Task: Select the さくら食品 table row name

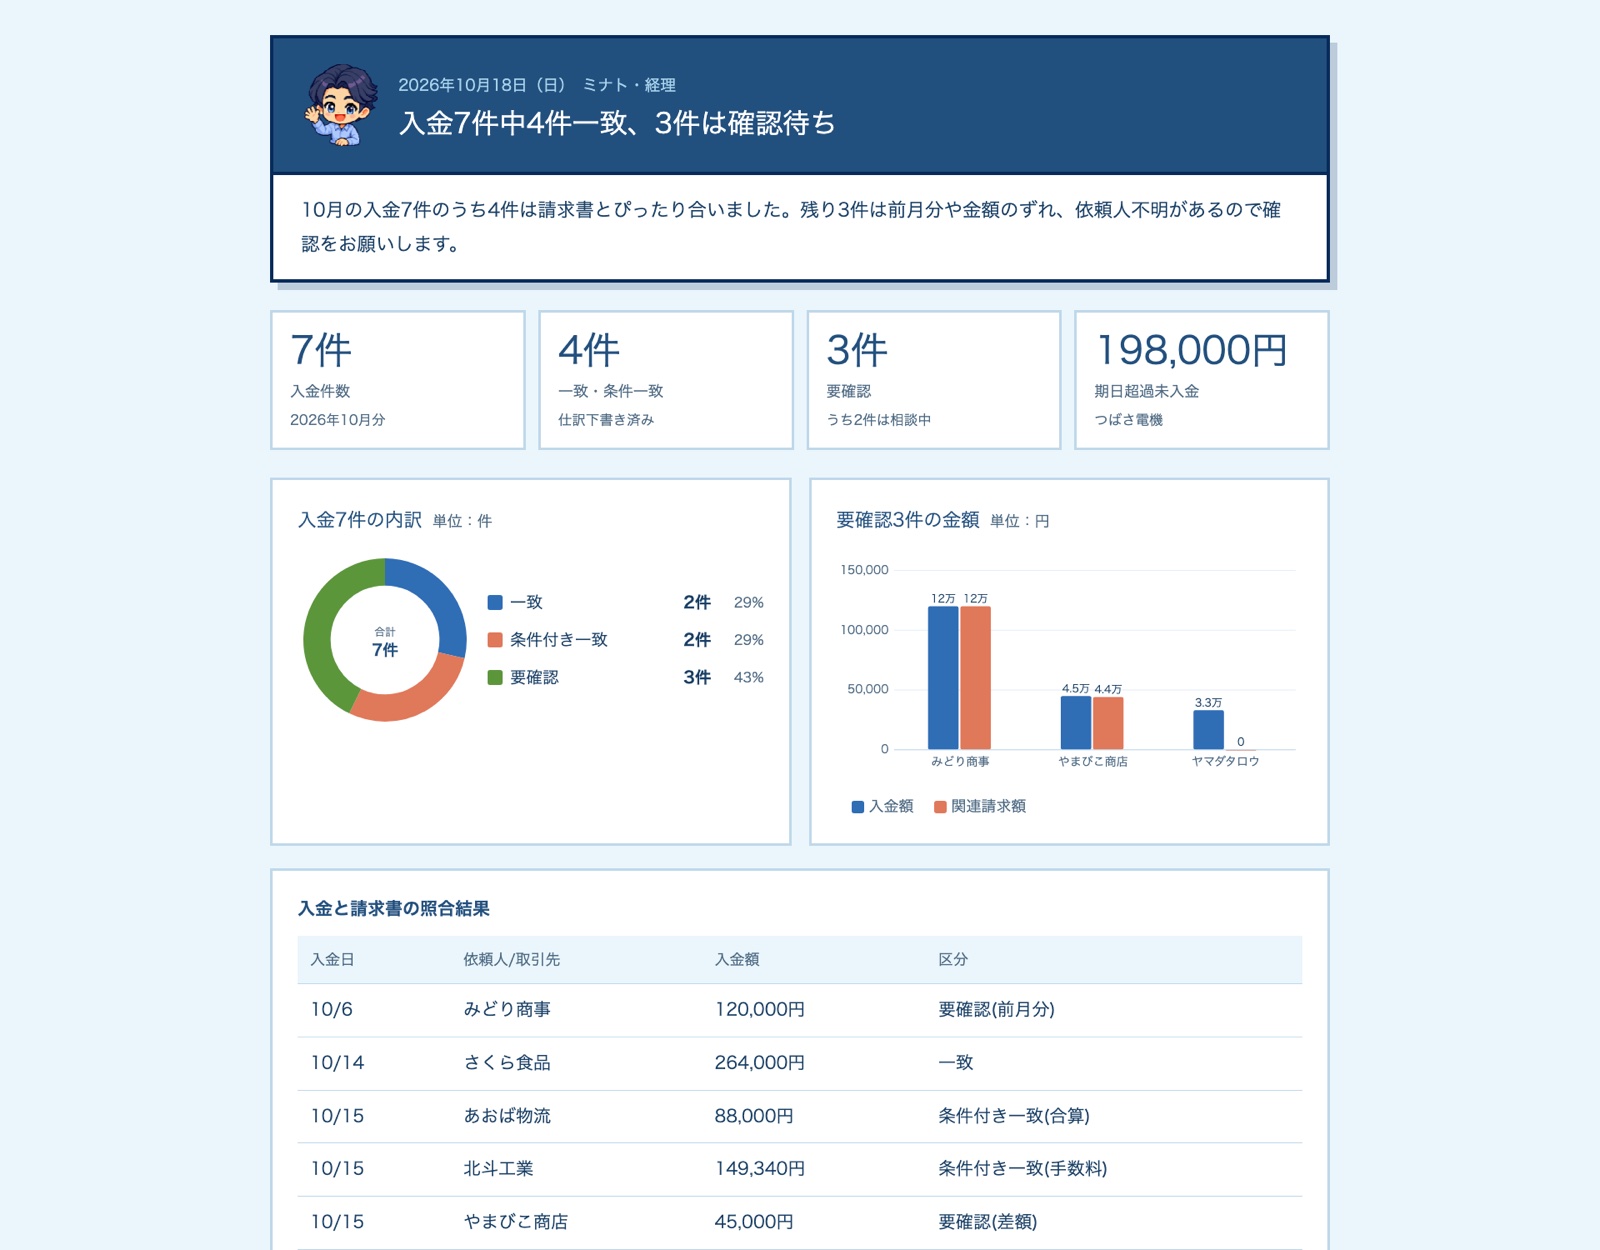Action: (507, 1063)
